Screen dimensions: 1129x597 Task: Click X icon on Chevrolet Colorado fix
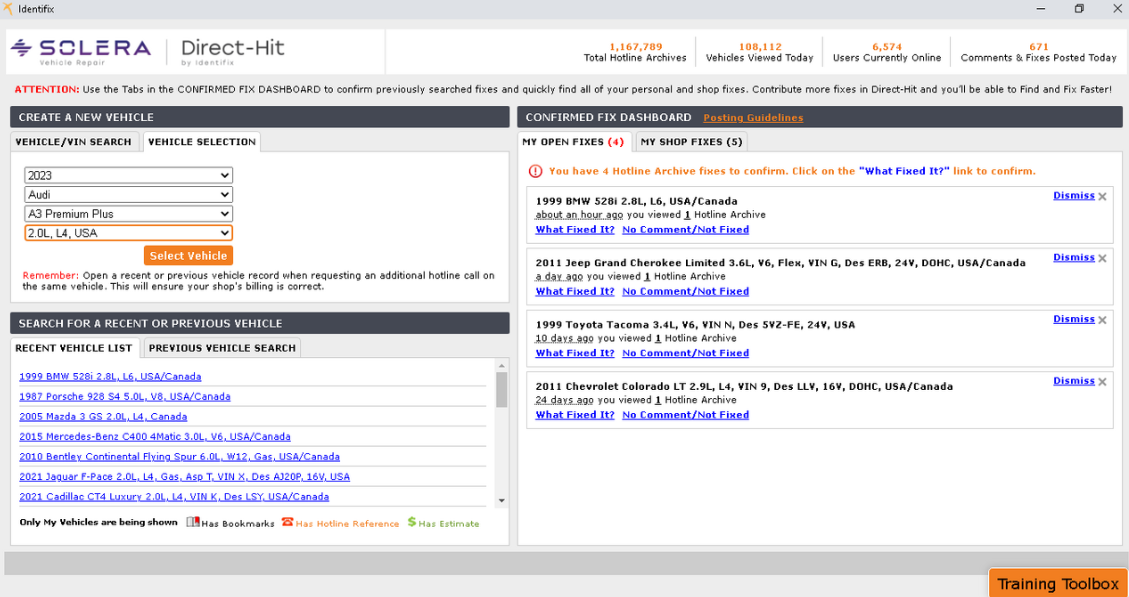(x=1102, y=382)
